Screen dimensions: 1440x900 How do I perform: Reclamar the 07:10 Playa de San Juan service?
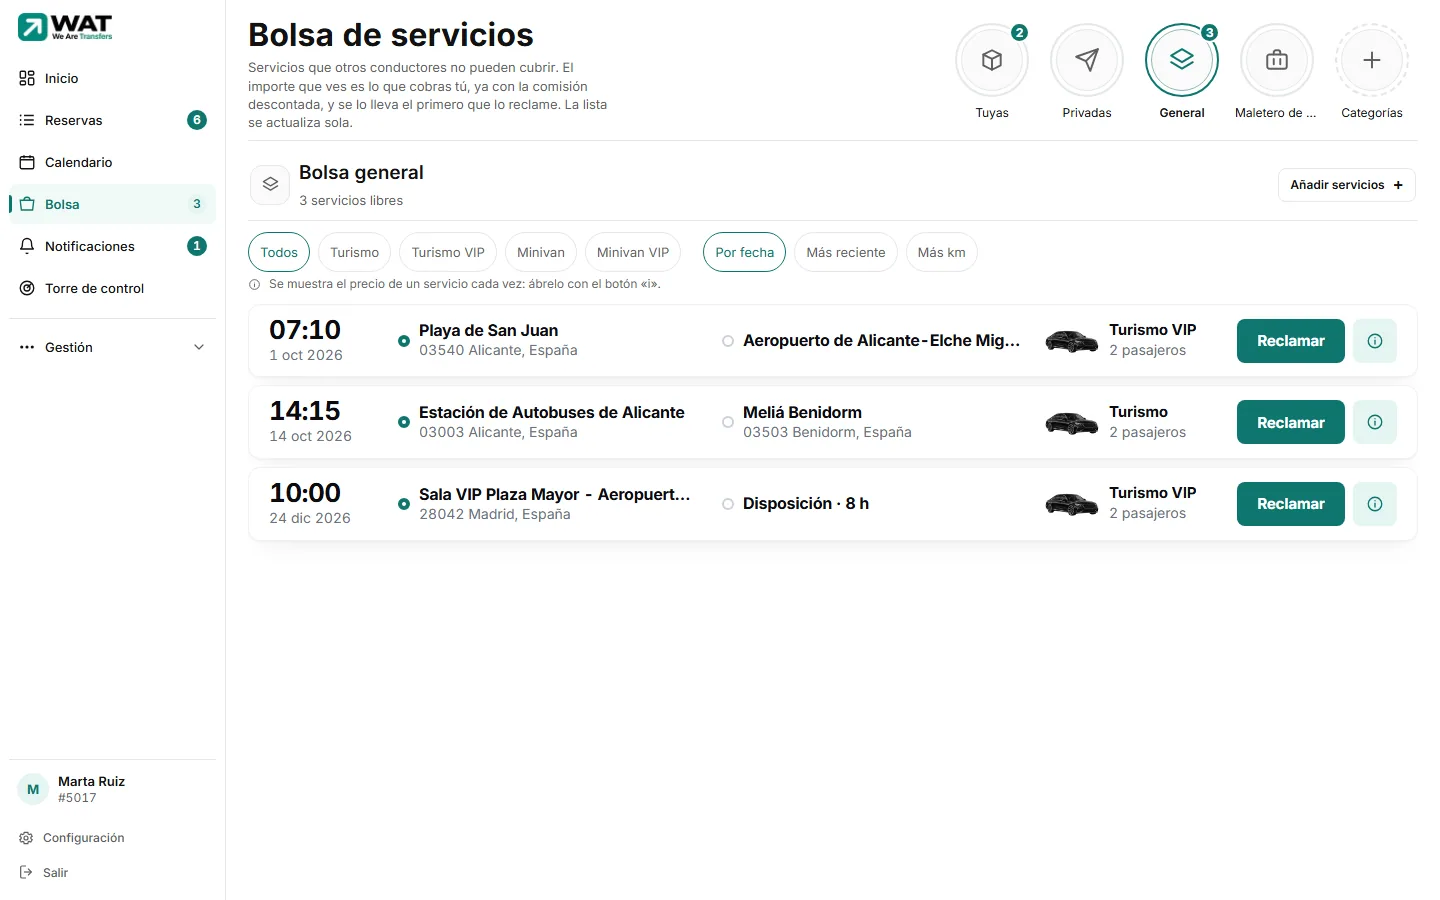(x=1291, y=341)
